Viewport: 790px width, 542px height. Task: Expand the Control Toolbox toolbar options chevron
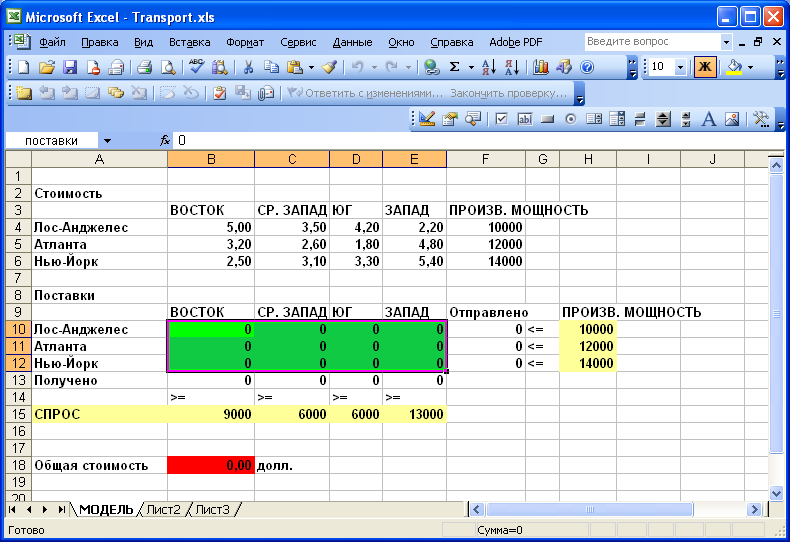780,120
